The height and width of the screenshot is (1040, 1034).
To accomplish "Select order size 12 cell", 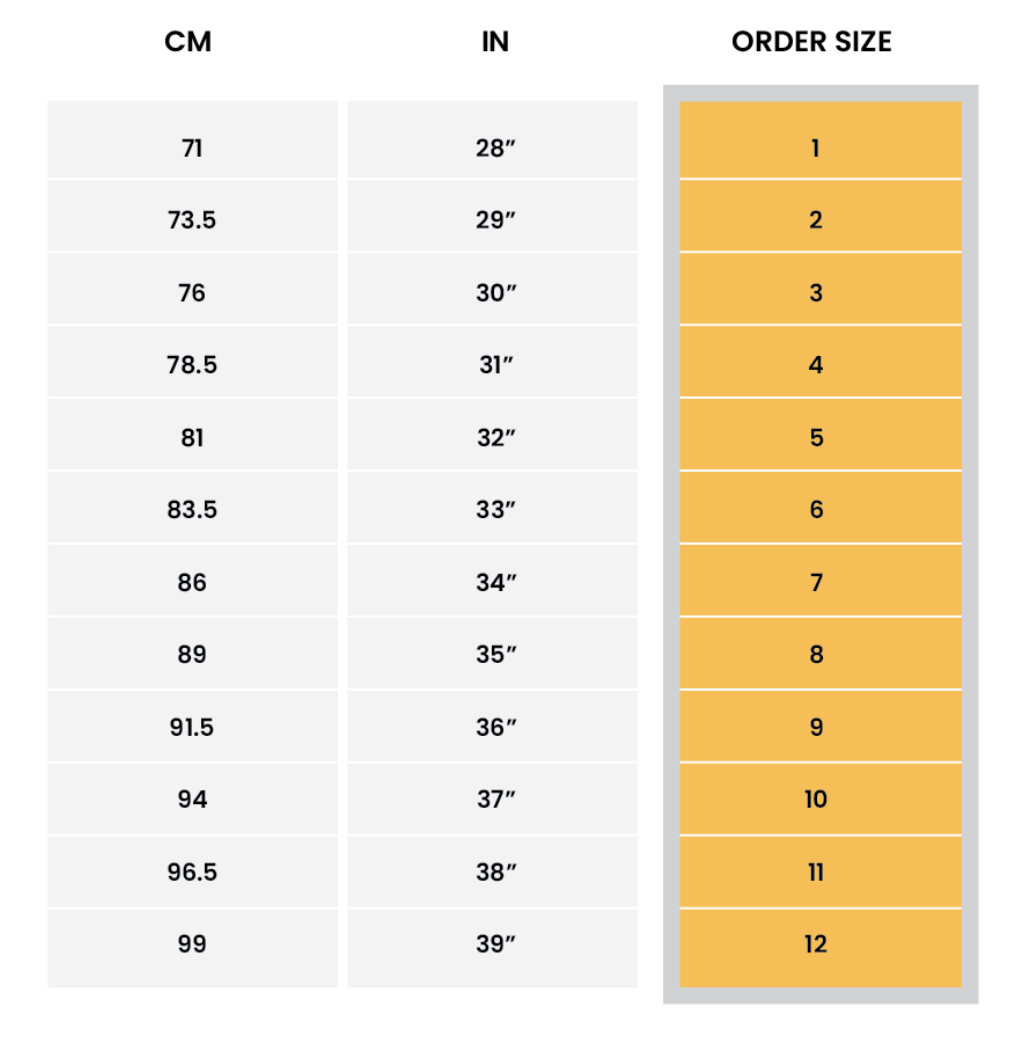I will pyautogui.click(x=816, y=944).
